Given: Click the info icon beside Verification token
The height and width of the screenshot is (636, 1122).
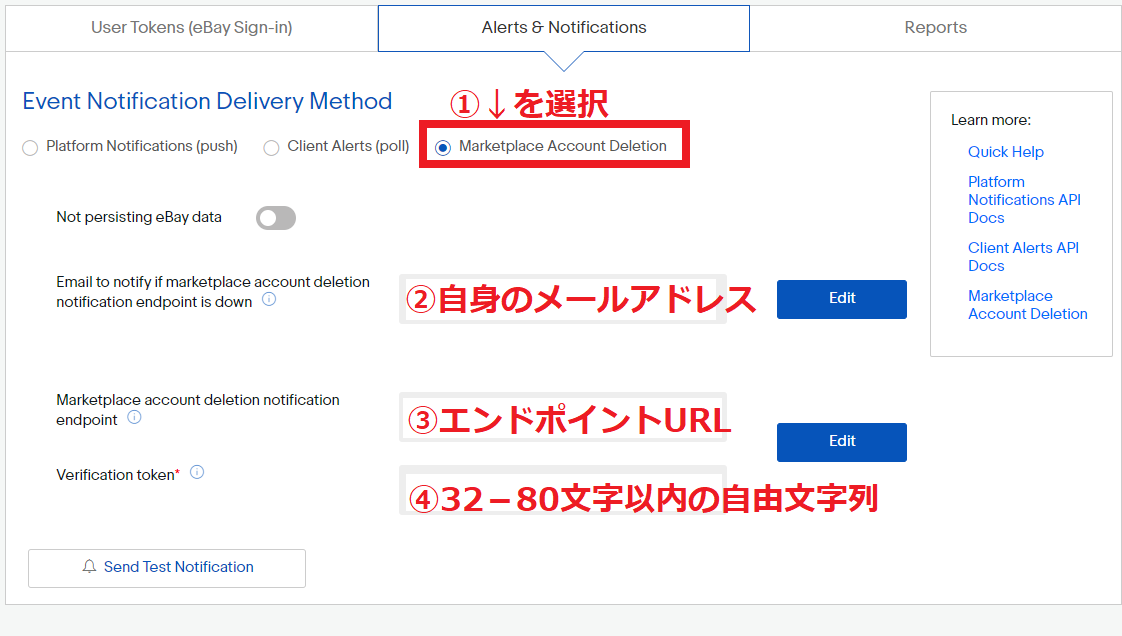Looking at the screenshot, I should (197, 474).
